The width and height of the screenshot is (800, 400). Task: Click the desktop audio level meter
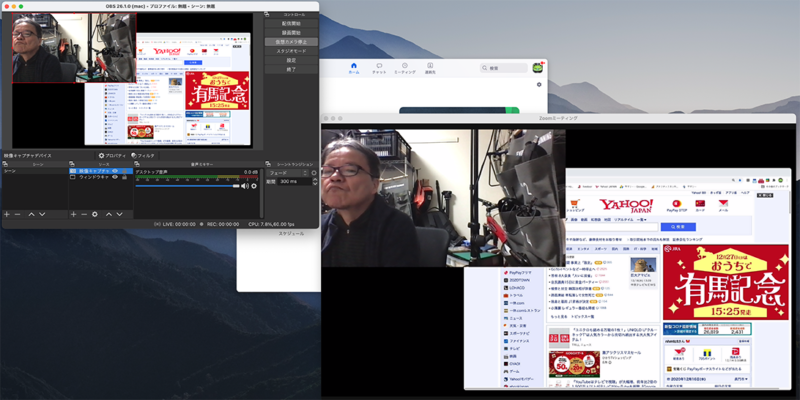pyautogui.click(x=196, y=177)
